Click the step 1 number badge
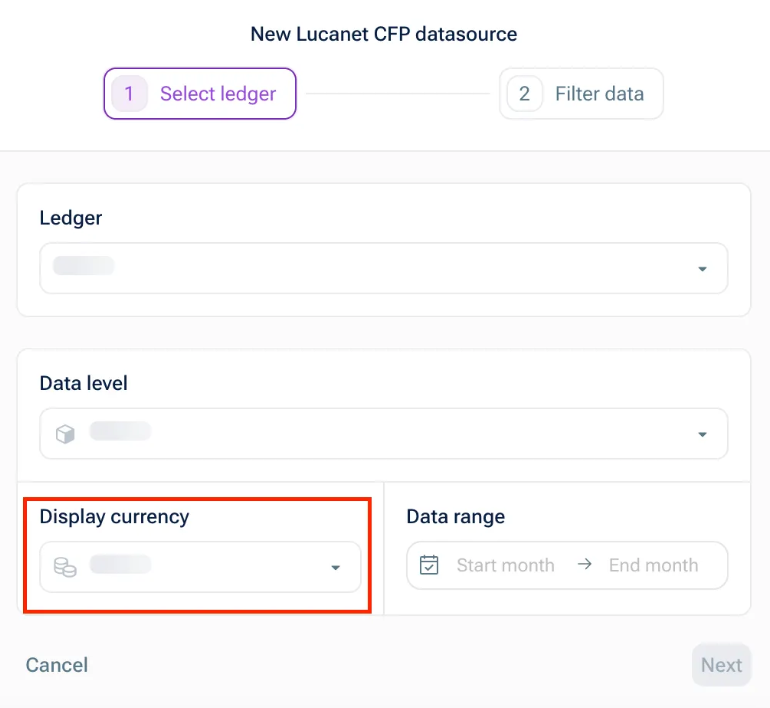The image size is (770, 708). (x=129, y=94)
